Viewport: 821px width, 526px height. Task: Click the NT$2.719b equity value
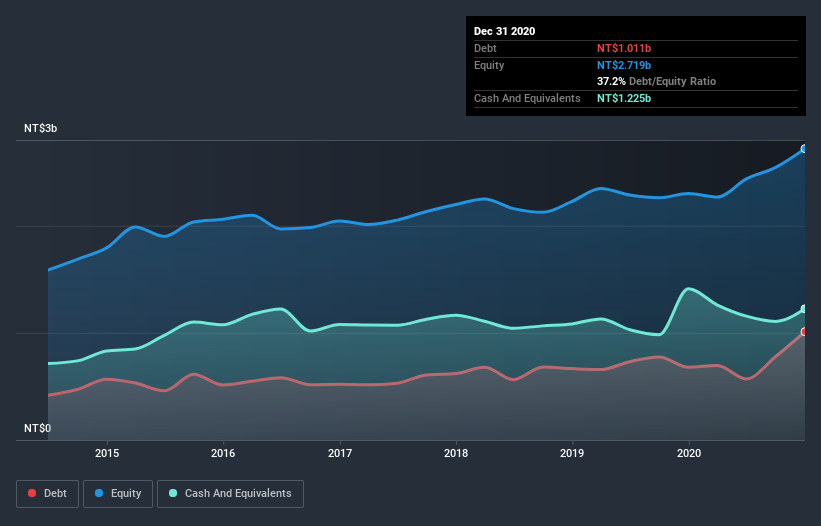point(624,65)
